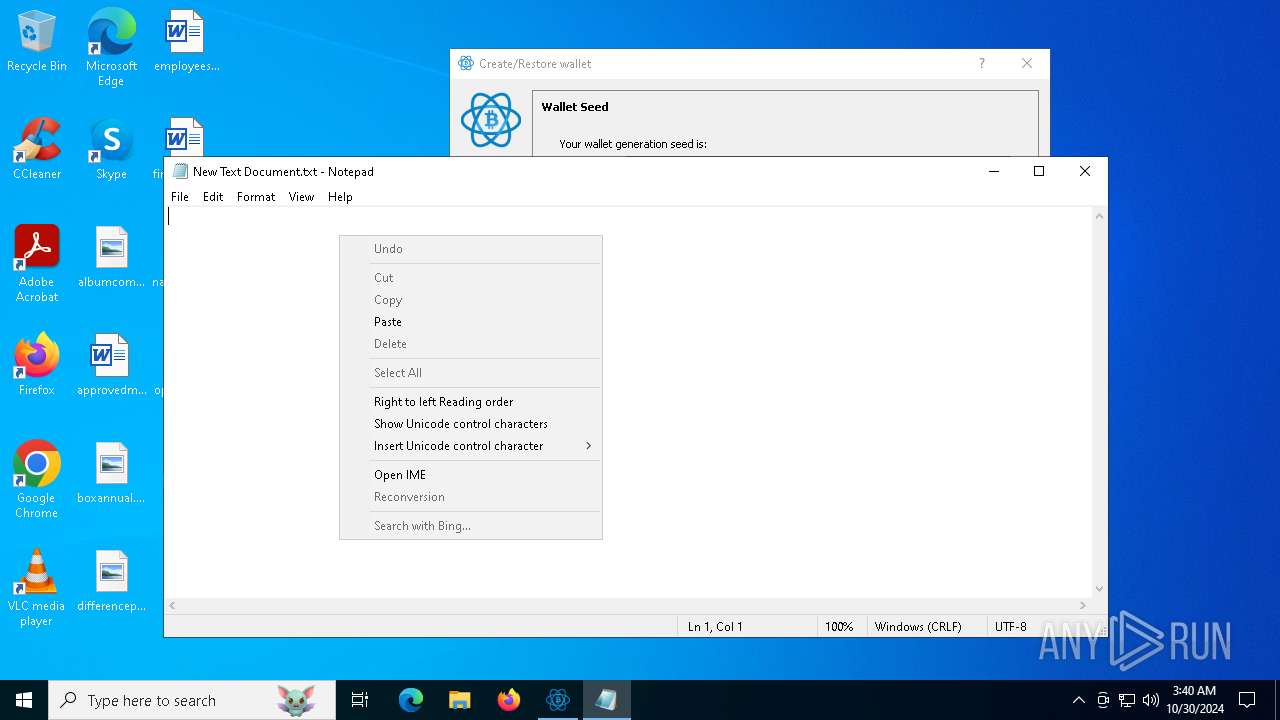Launch the Skype desktop shortcut
1280x720 pixels.
coord(111,149)
